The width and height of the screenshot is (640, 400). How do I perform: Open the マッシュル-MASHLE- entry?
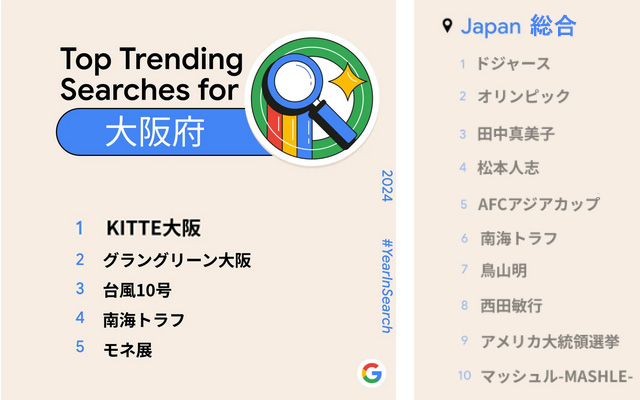[556, 376]
